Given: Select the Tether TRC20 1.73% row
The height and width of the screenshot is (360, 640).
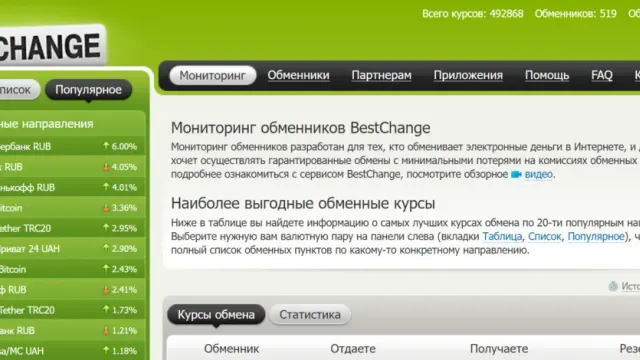Looking at the screenshot, I should (x=72, y=310).
